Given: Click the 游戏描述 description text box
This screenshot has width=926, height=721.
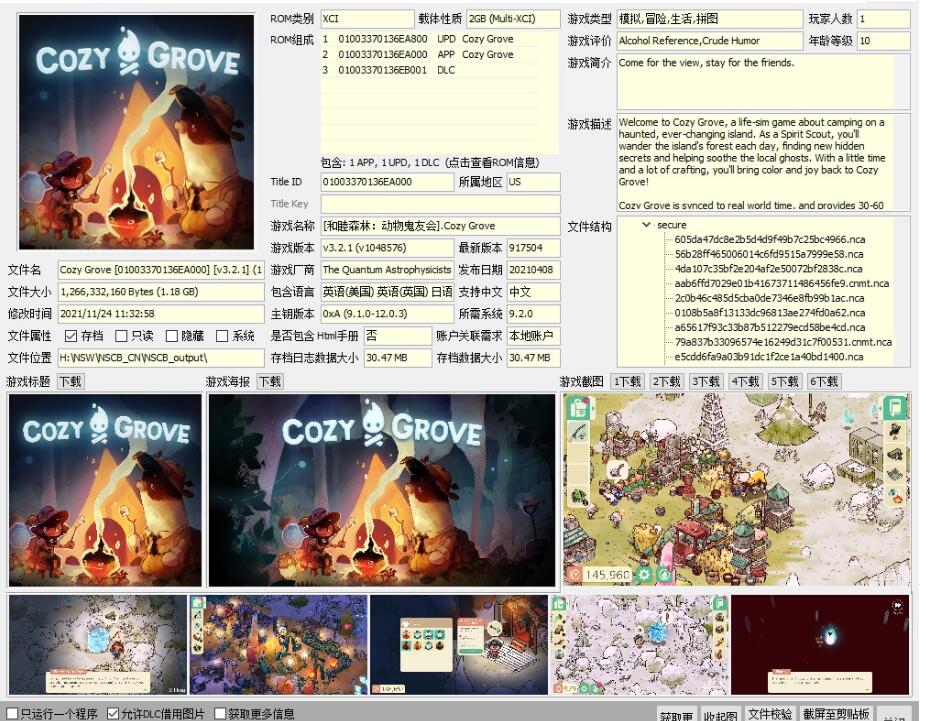Looking at the screenshot, I should point(763,162).
